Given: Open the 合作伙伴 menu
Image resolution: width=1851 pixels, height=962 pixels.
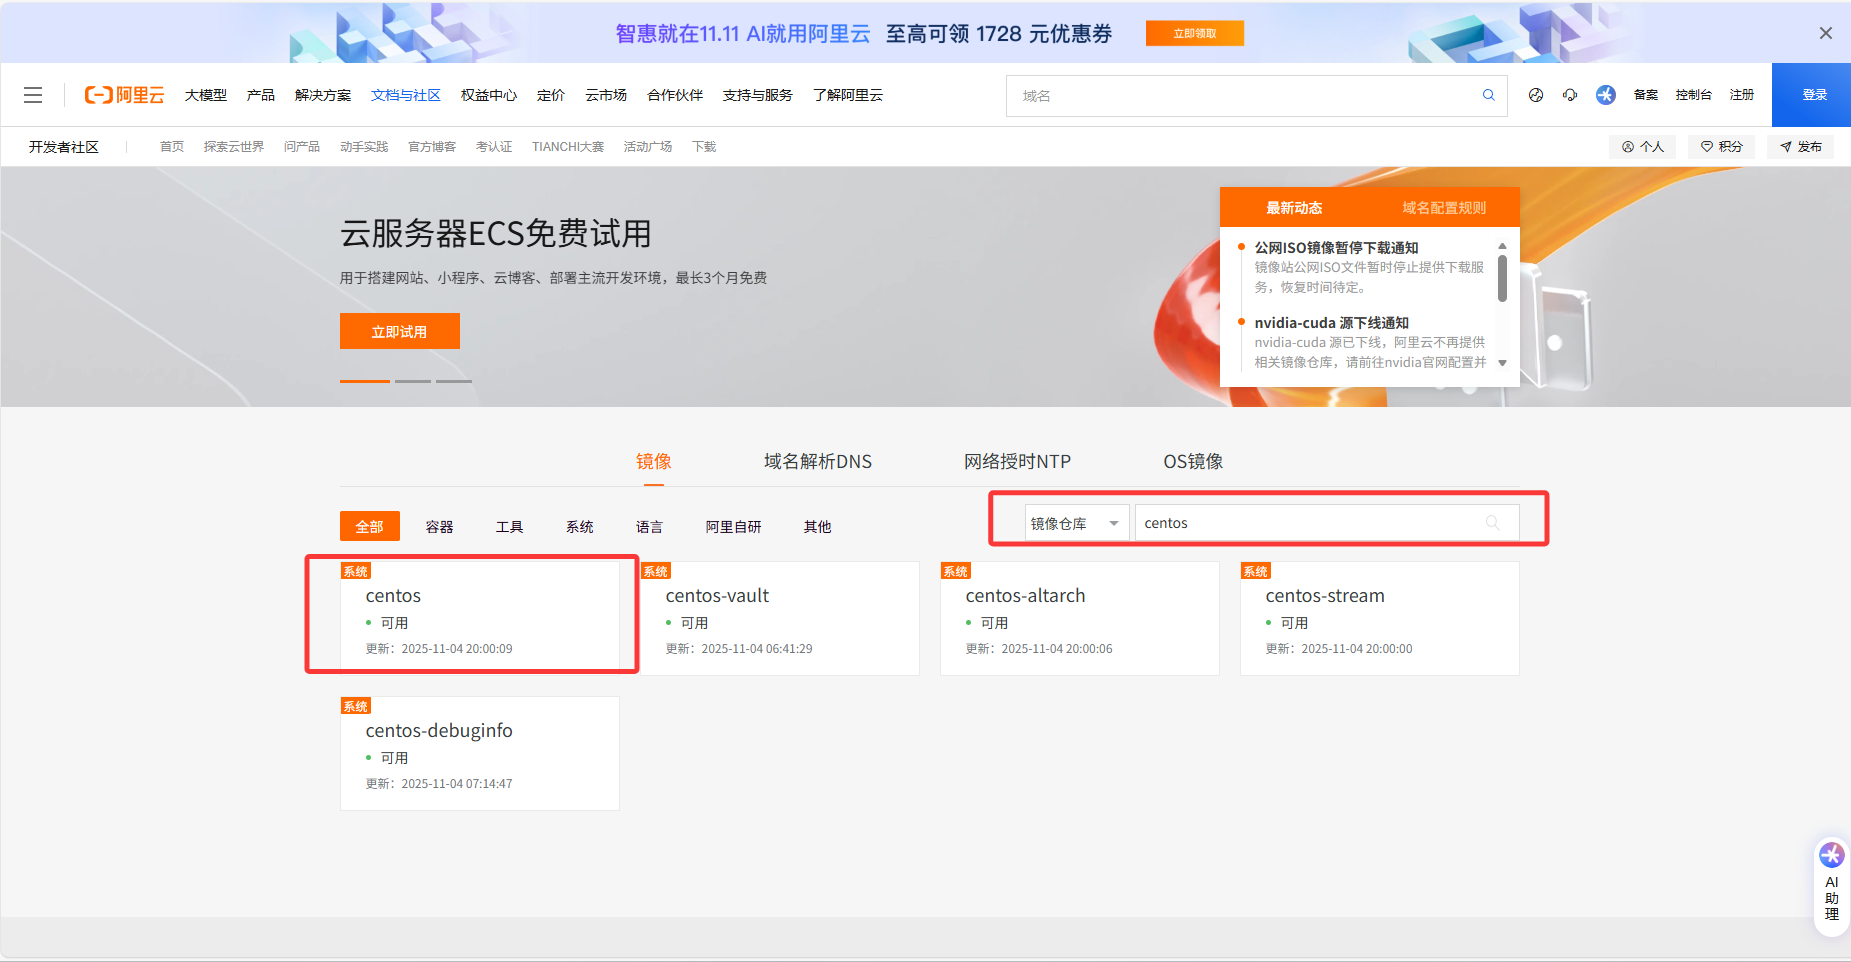Looking at the screenshot, I should [x=675, y=95].
